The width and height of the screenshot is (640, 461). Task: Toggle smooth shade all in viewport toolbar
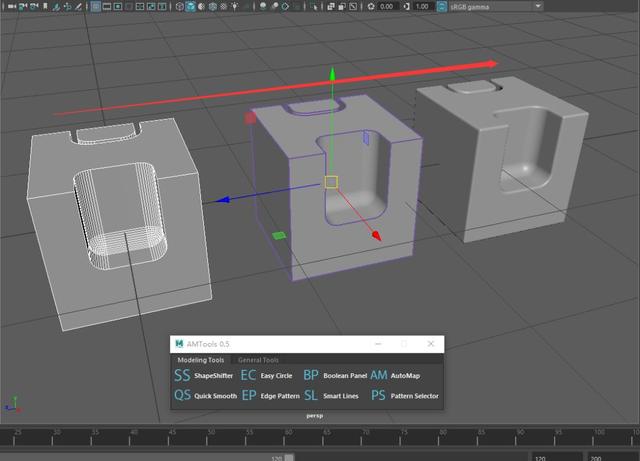[192, 6]
